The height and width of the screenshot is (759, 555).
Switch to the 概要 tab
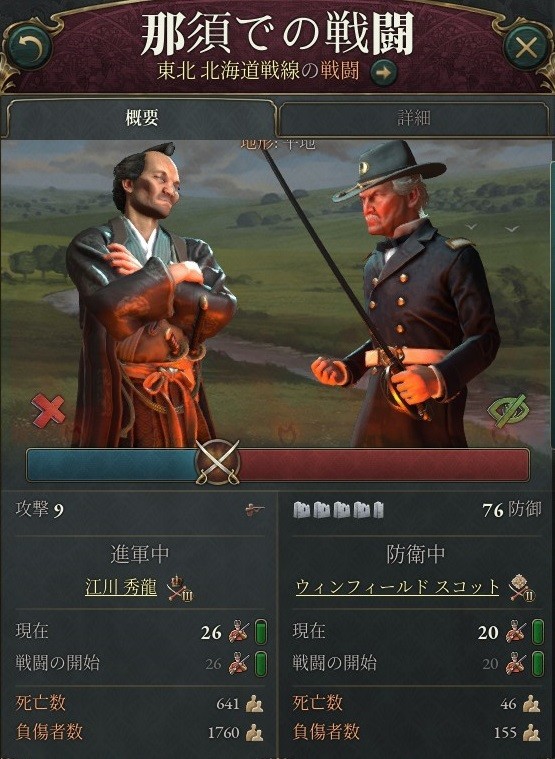click(141, 118)
